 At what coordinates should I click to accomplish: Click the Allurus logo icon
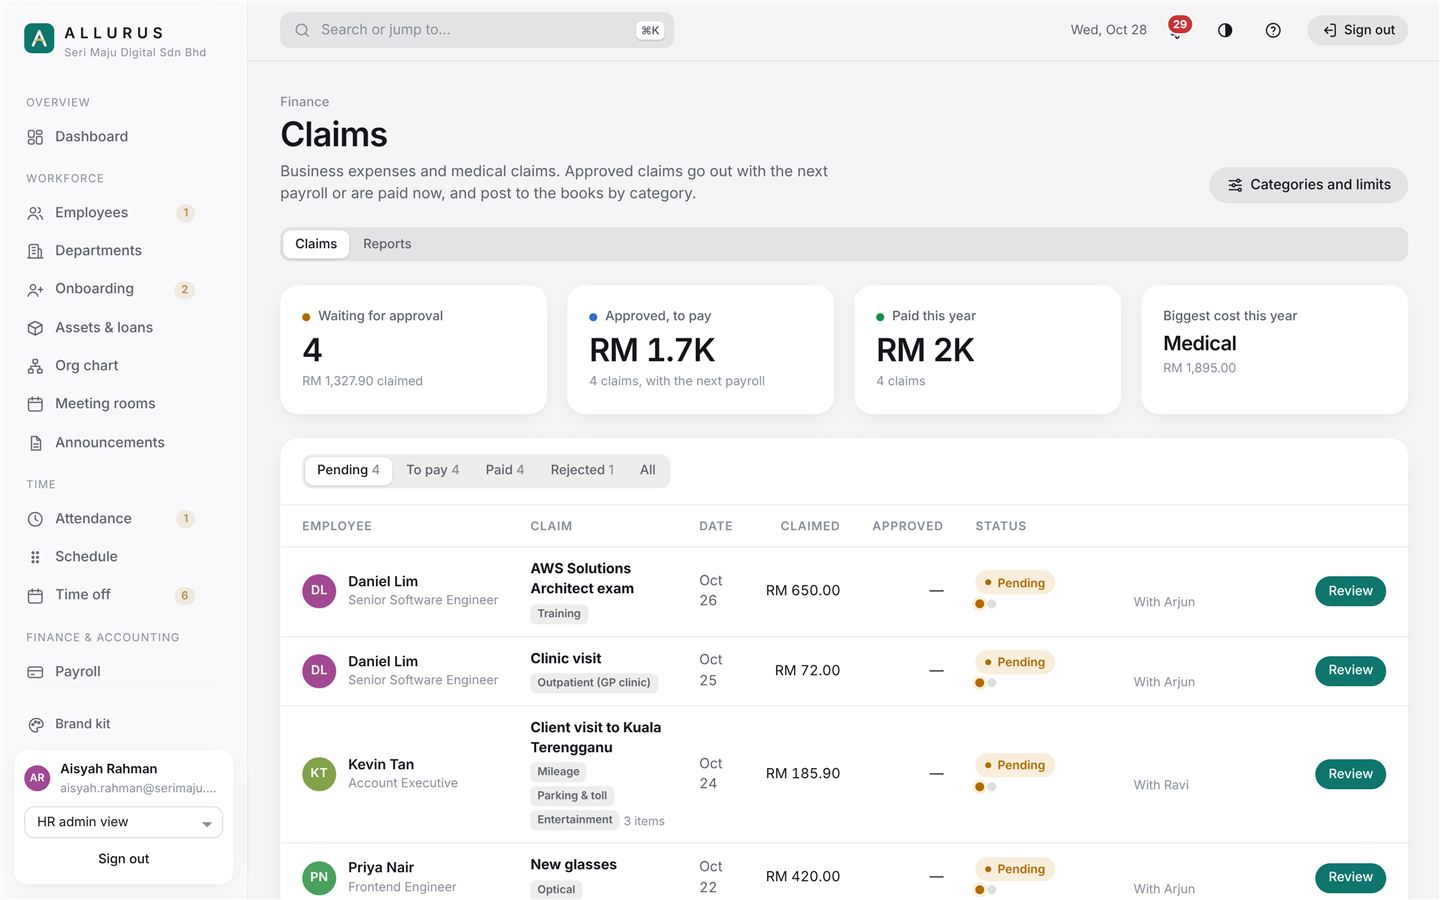point(39,39)
